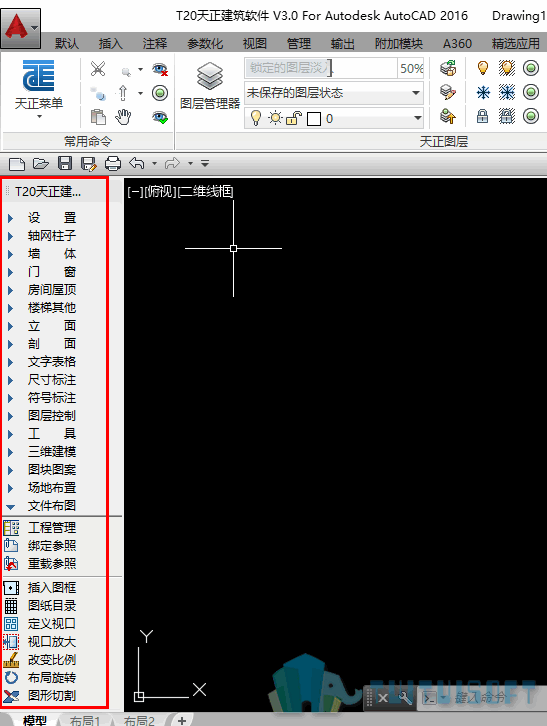Click the 锁定的图层淡入 fade slider
Image resolution: width=547 pixels, height=726 pixels.
click(321, 68)
